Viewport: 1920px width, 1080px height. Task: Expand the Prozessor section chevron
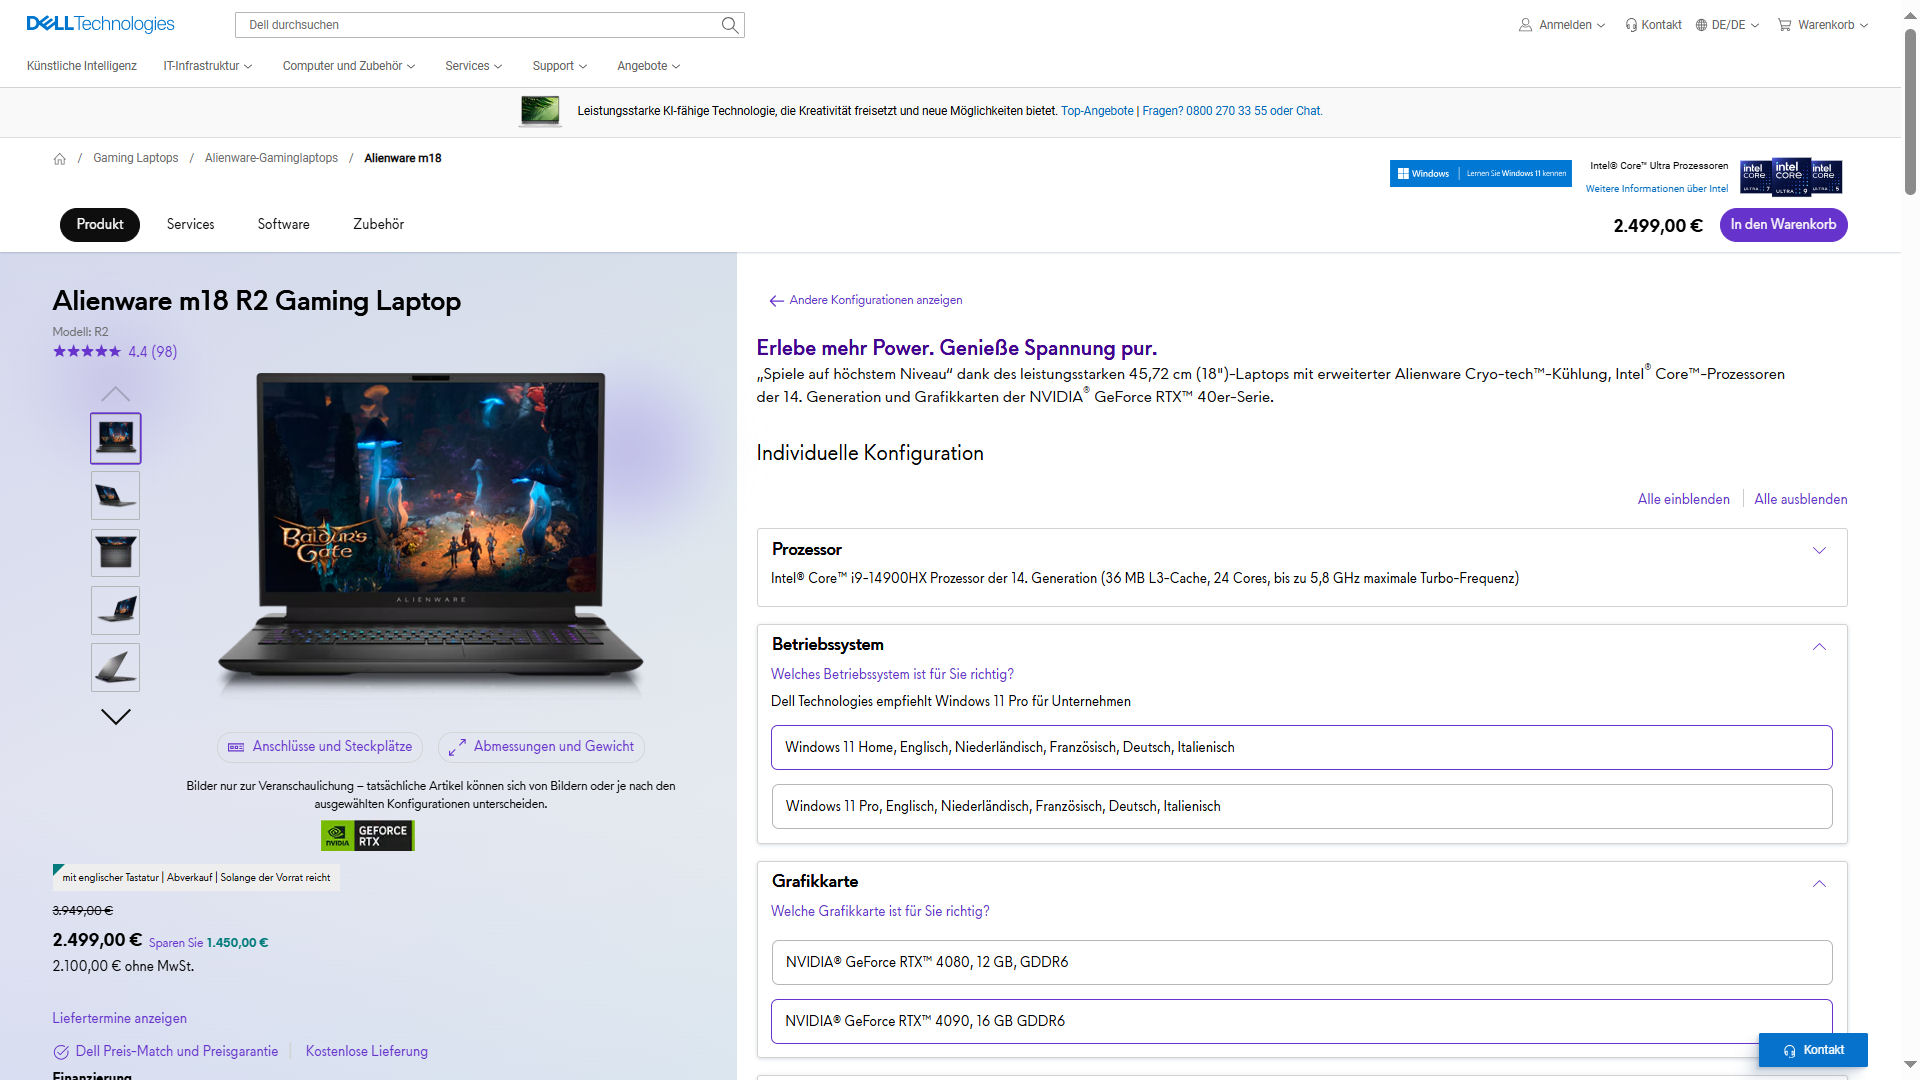(1819, 550)
